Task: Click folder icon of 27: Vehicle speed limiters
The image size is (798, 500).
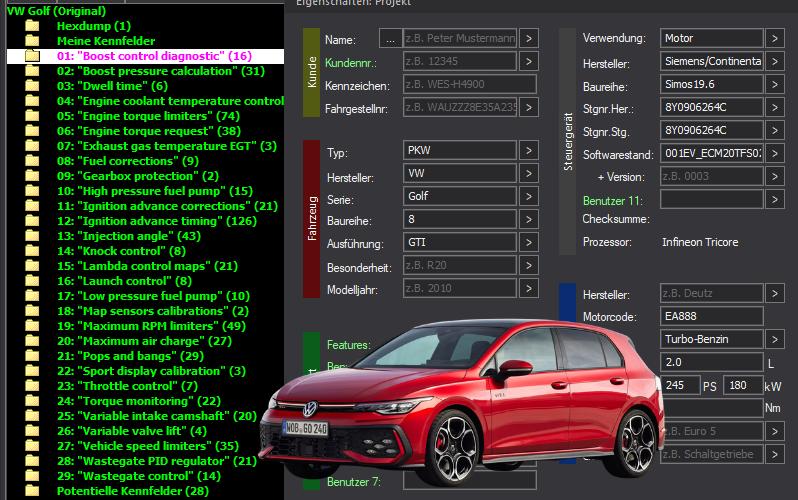Action: tap(32, 446)
